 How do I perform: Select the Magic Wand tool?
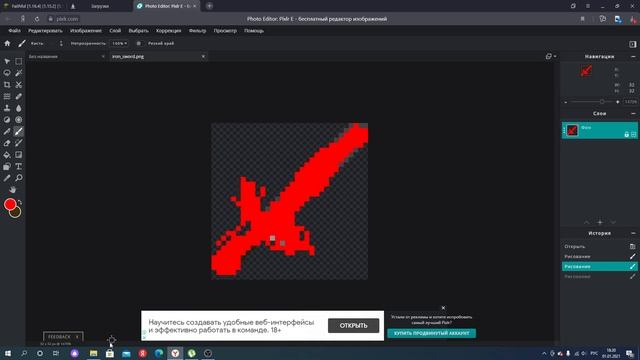point(19,73)
